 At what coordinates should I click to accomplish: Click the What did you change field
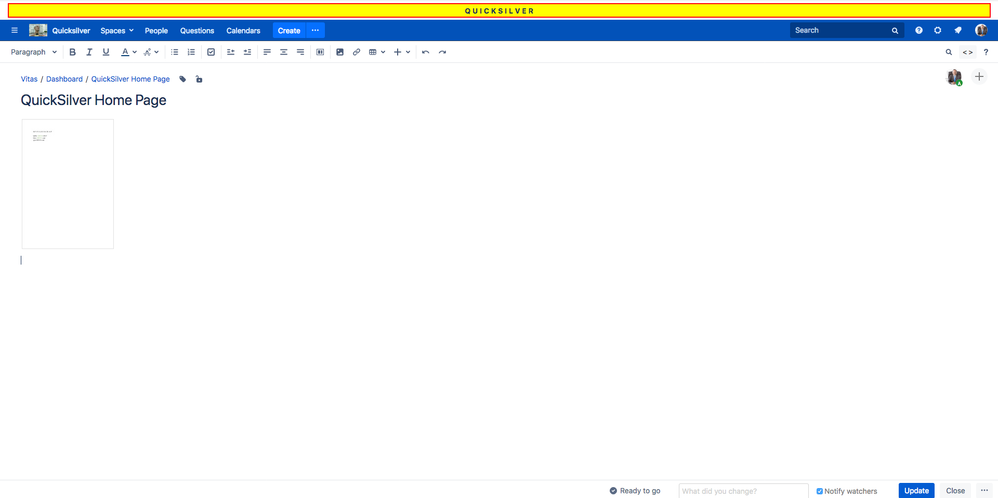[x=743, y=491]
